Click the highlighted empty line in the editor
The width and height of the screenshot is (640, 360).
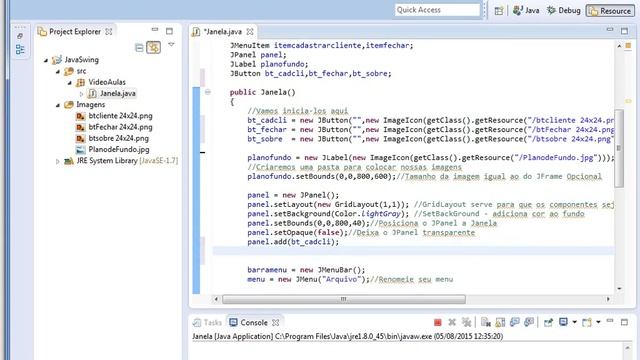[x=413, y=251]
